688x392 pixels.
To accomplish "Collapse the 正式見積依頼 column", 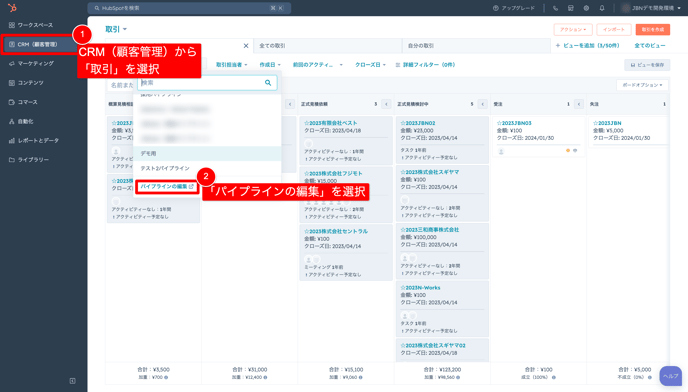I will pyautogui.click(x=387, y=104).
